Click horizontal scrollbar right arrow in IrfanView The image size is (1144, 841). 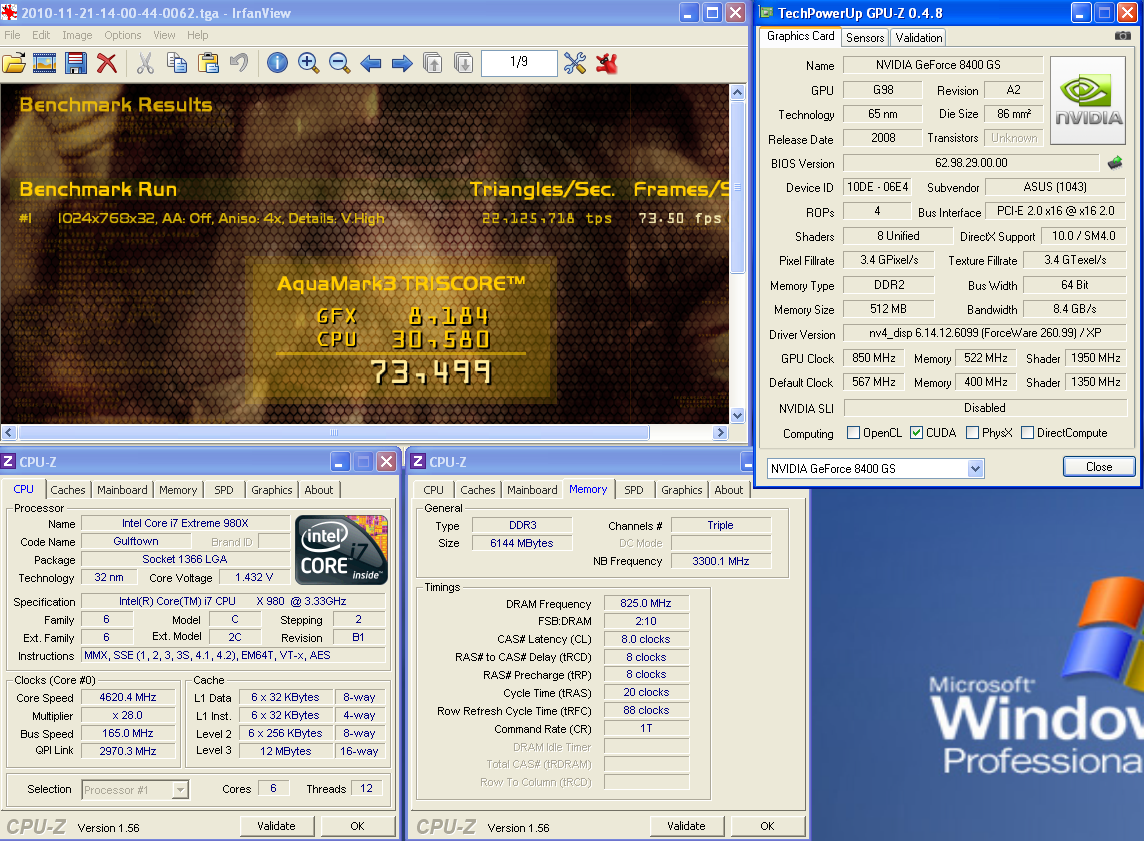point(721,433)
